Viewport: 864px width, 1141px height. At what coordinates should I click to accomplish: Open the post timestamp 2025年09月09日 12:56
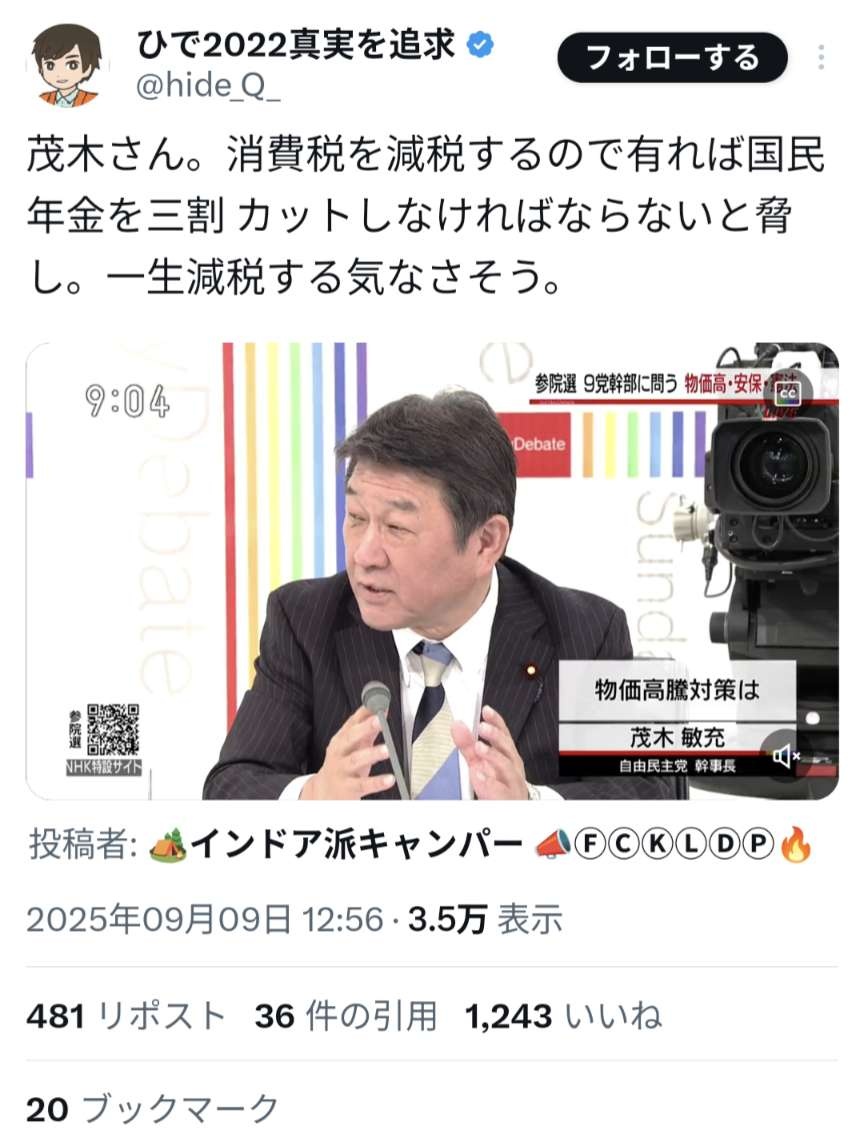click(205, 919)
